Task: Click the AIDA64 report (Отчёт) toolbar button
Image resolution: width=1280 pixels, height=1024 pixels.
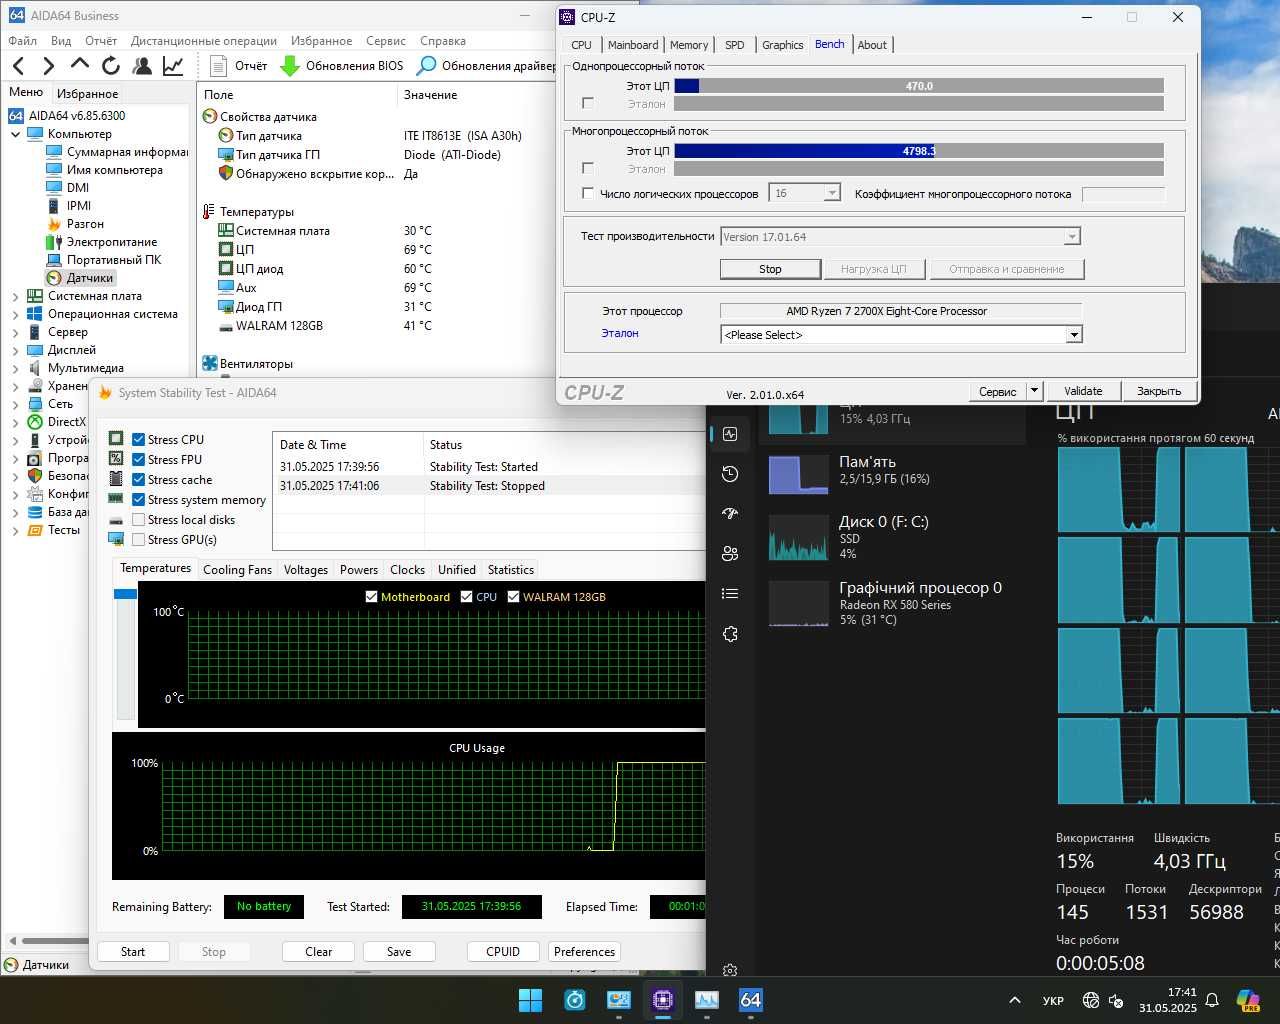Action: 238,66
